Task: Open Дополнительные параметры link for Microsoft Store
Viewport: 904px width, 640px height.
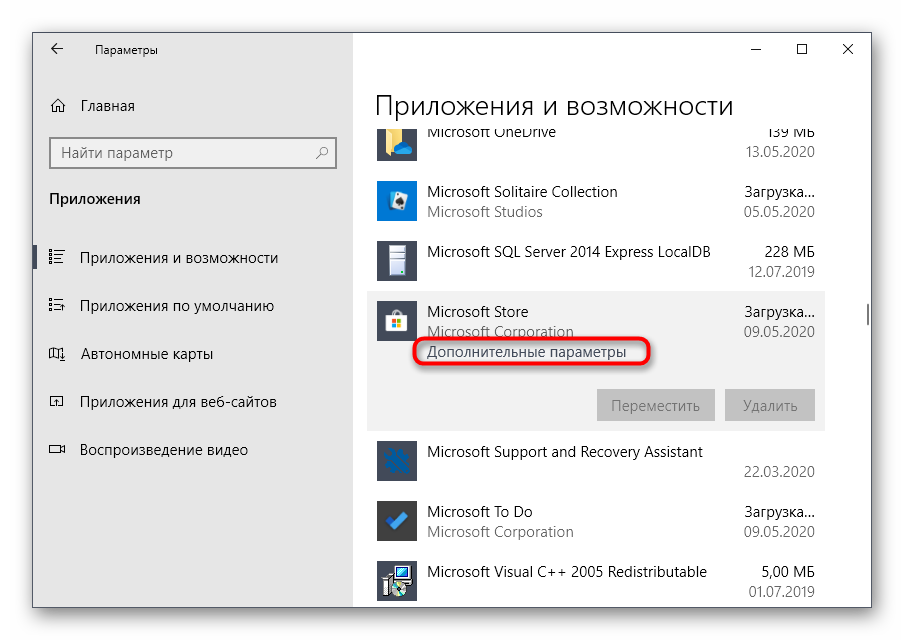Action: 526,352
